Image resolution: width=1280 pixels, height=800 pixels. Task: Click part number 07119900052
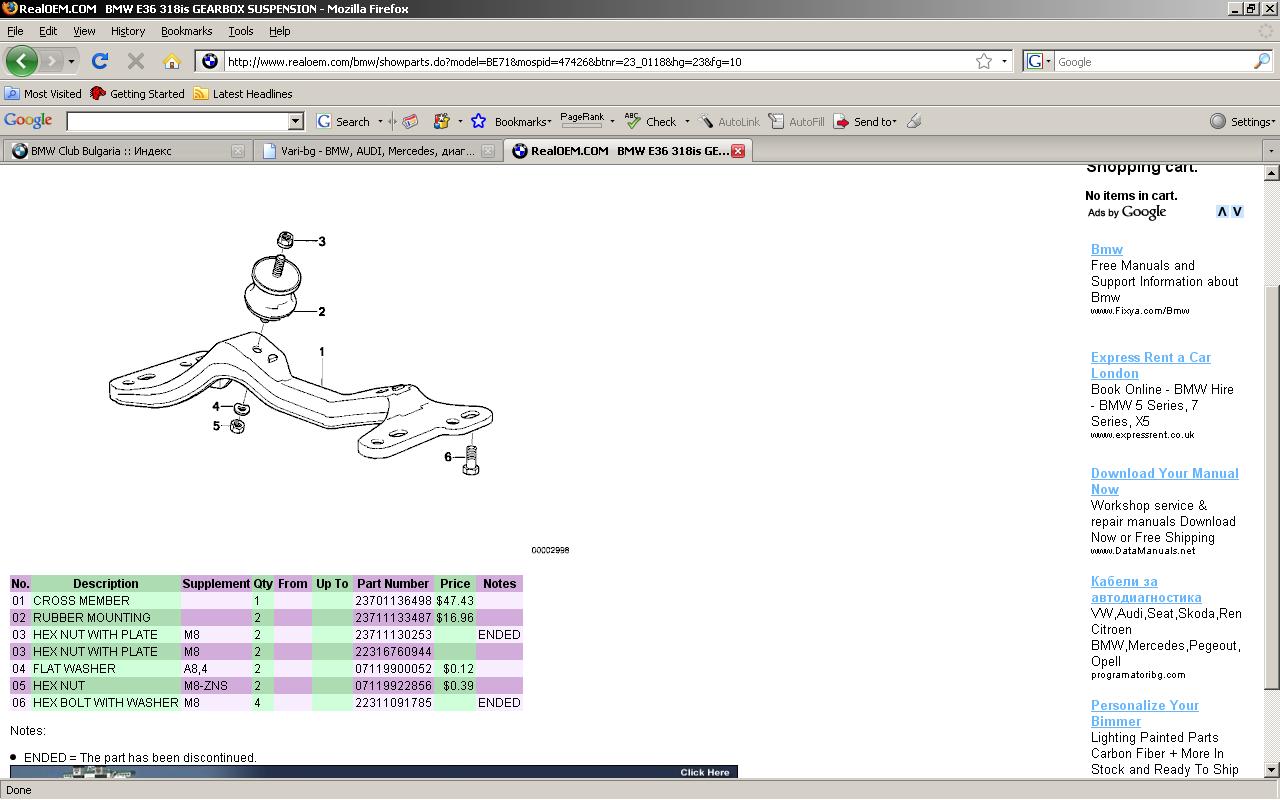coord(394,669)
